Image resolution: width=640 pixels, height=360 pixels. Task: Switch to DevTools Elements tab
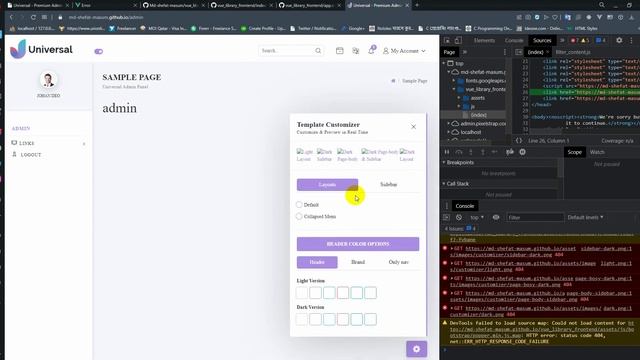484,40
